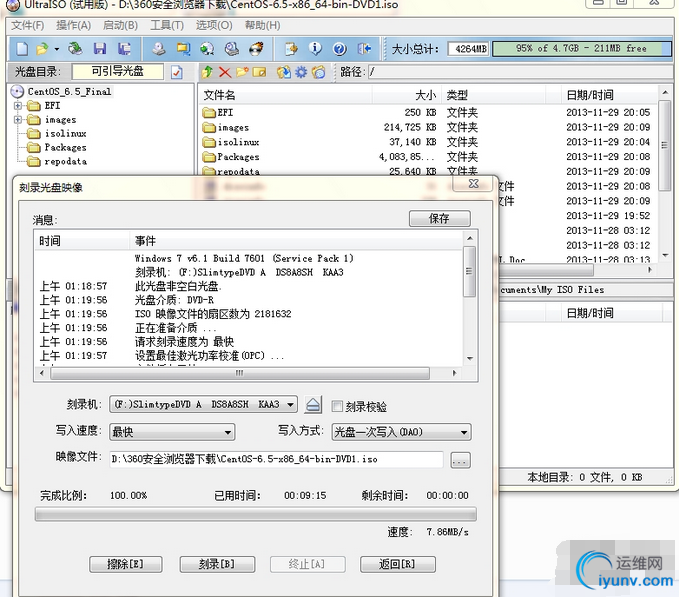Click the 大小总计 4264MB field

click(468, 48)
